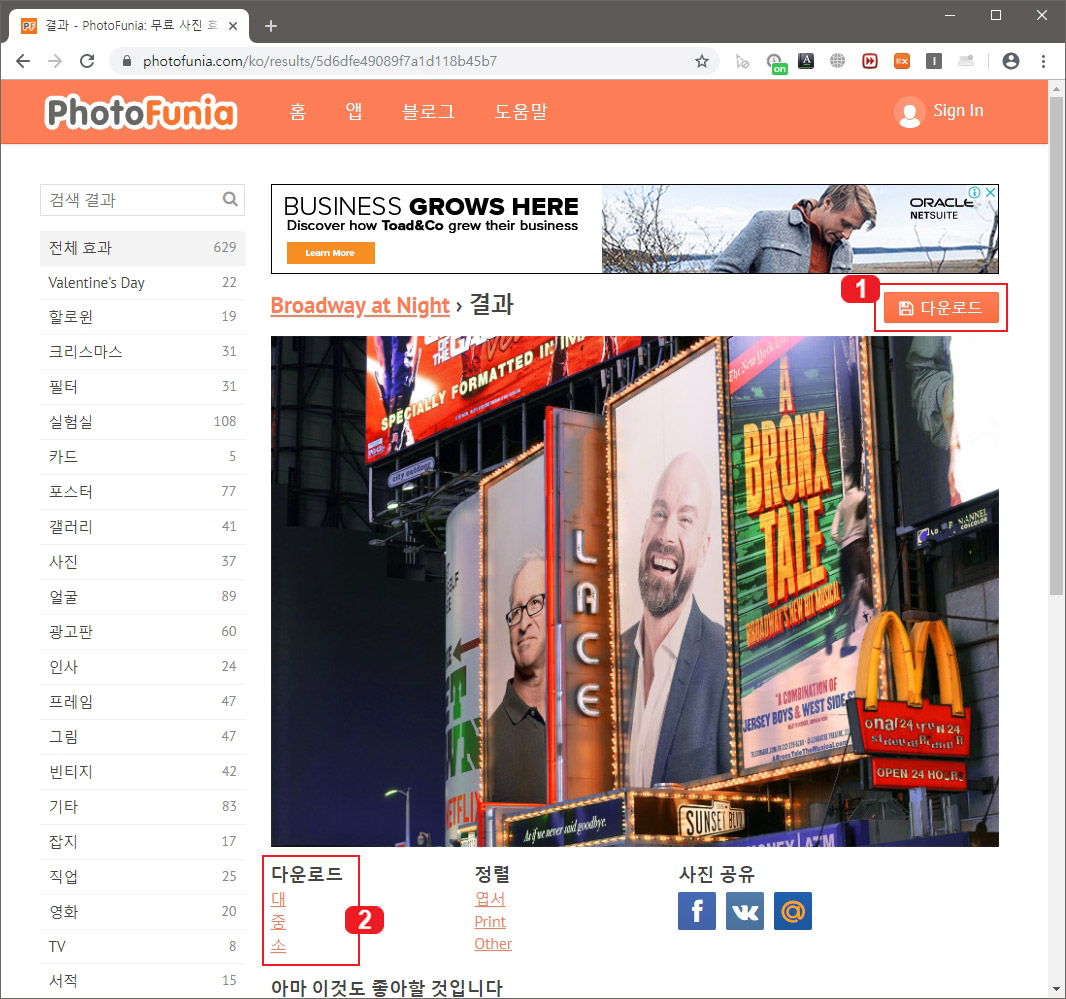Select the 필터 category
The width and height of the screenshot is (1066, 999).
[x=143, y=387]
